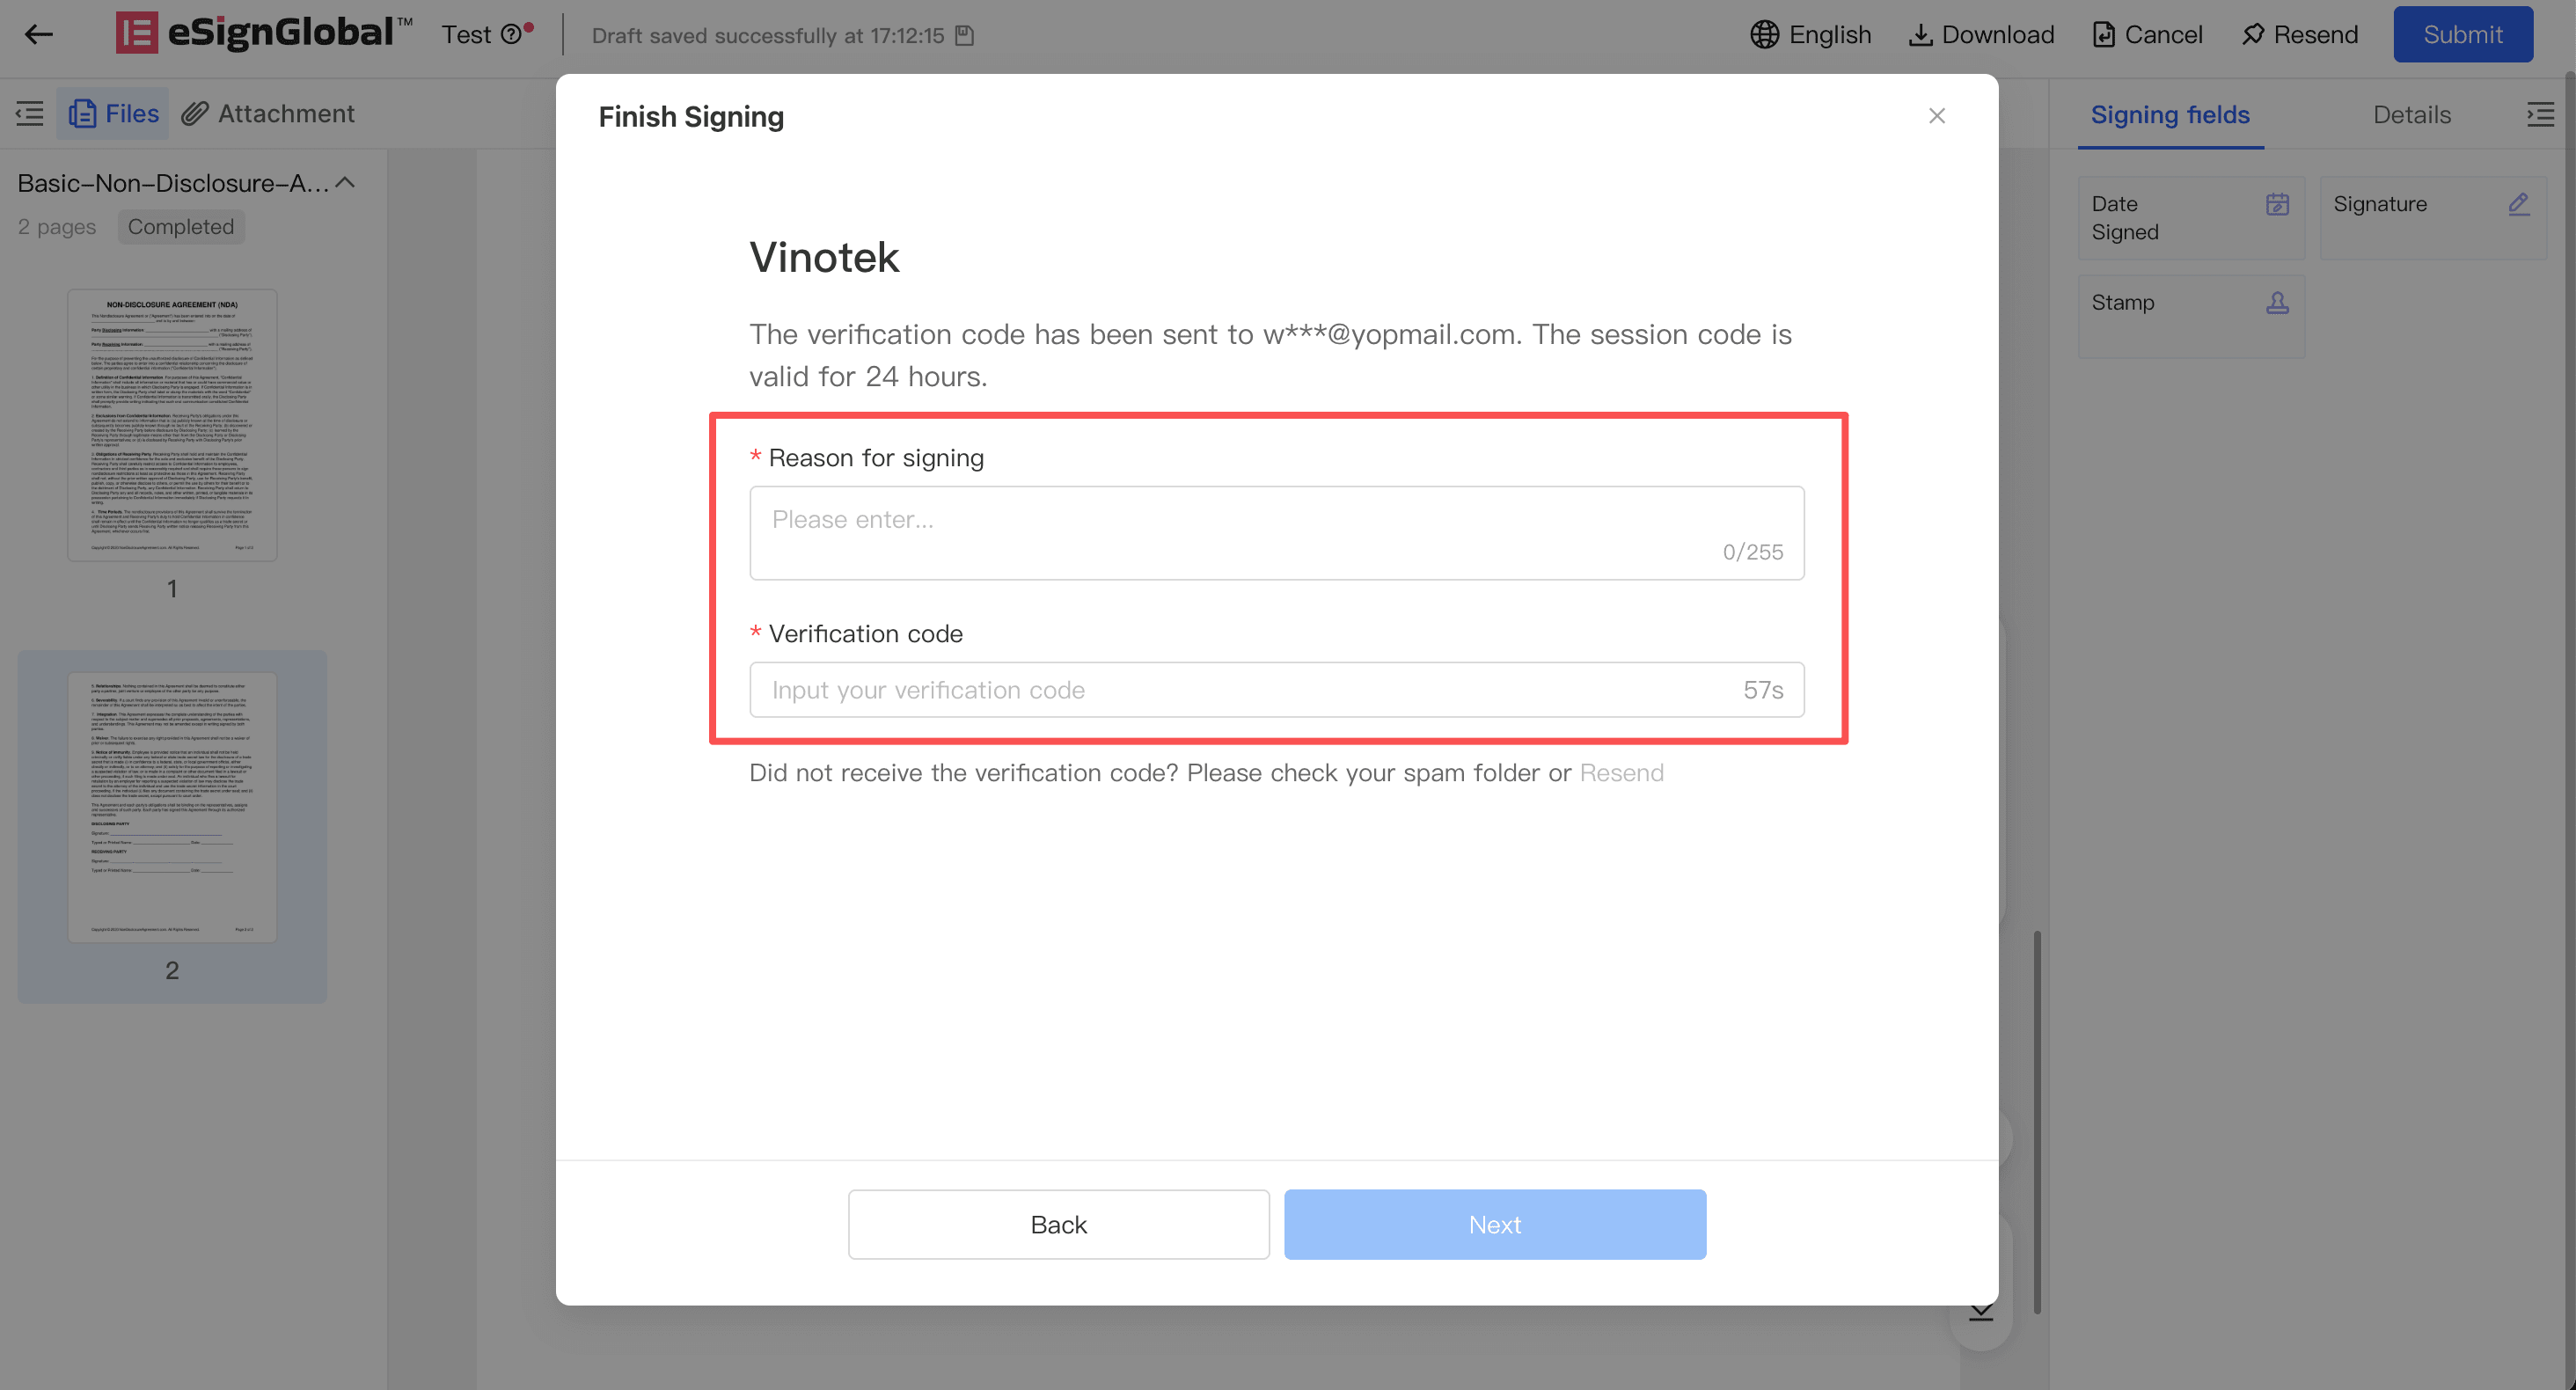Viewport: 2576px width, 1390px height.
Task: Open the Test help question icon
Action: click(x=511, y=35)
